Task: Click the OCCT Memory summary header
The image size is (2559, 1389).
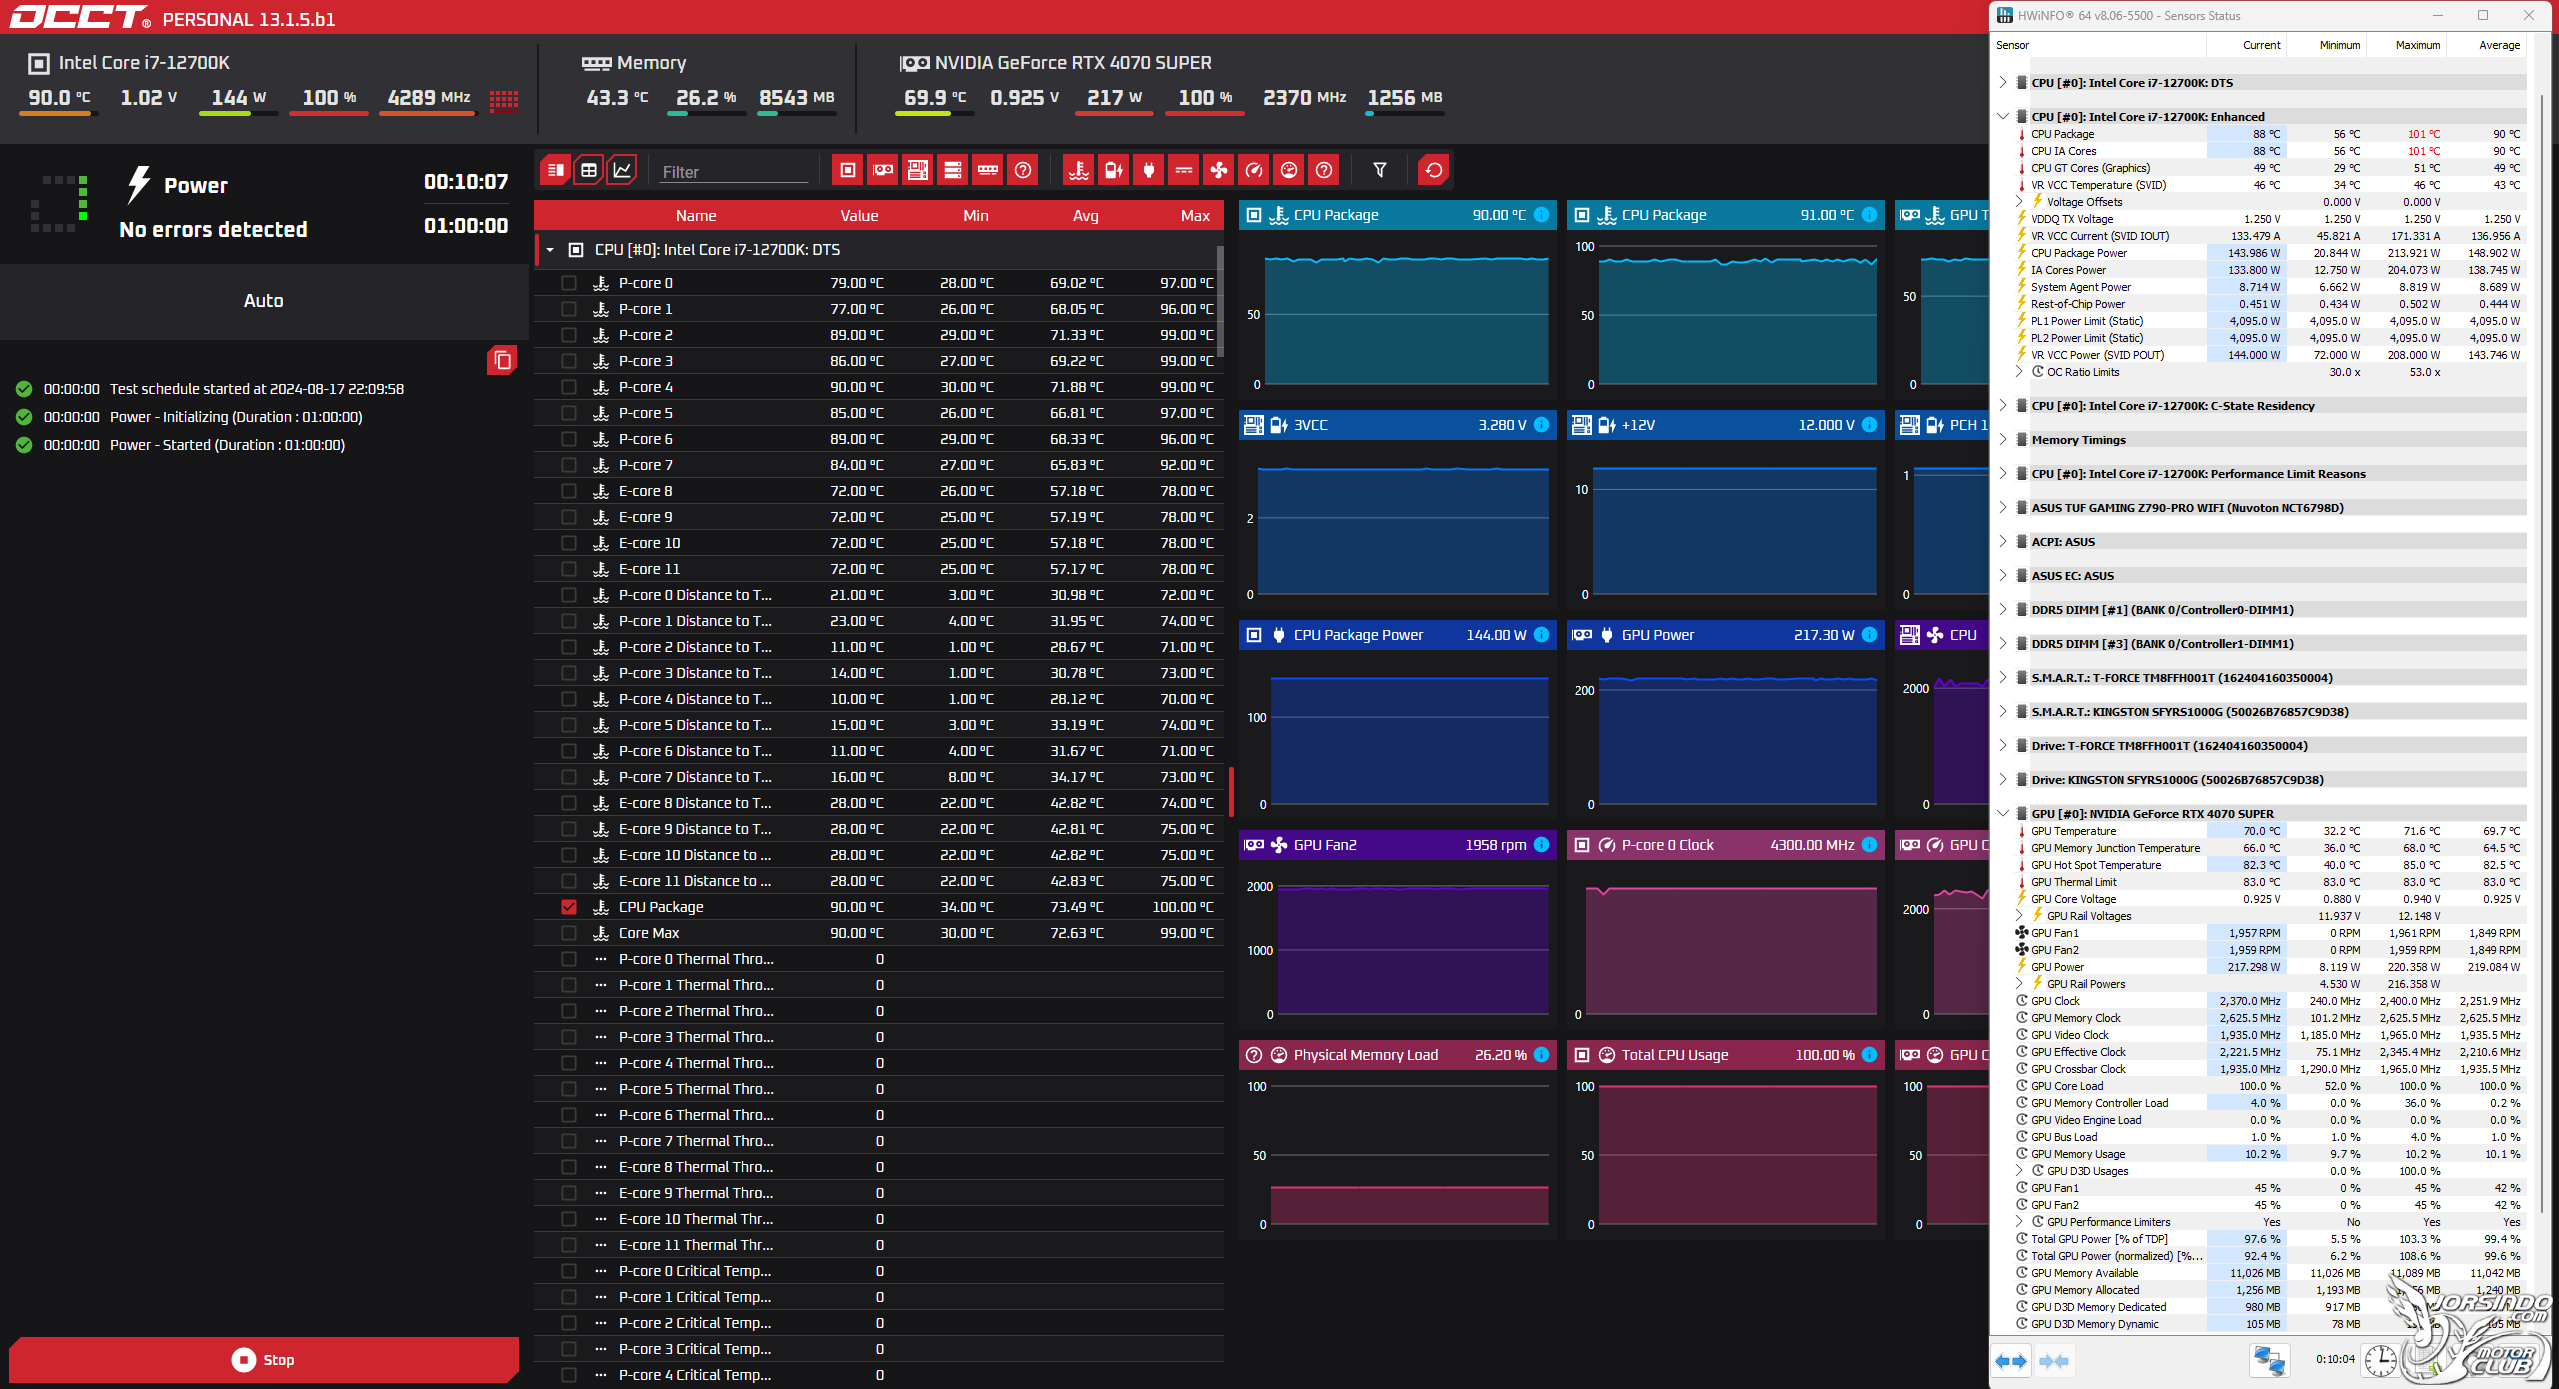Action: point(634,63)
